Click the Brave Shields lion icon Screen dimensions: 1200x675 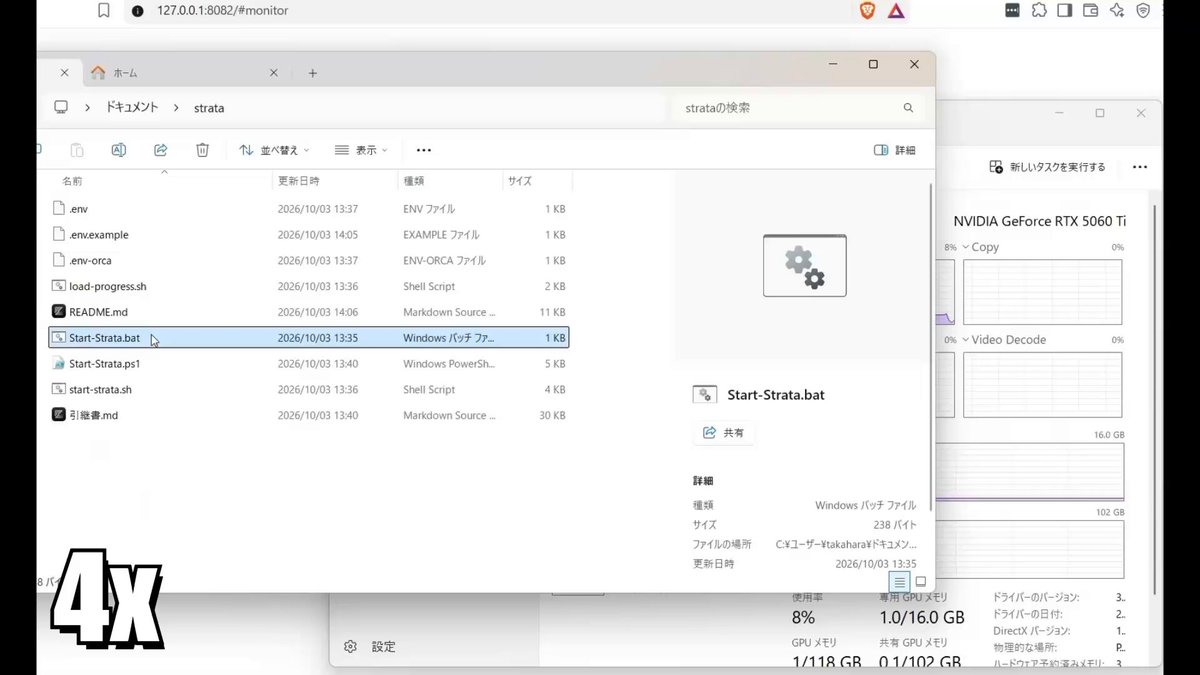pos(867,10)
